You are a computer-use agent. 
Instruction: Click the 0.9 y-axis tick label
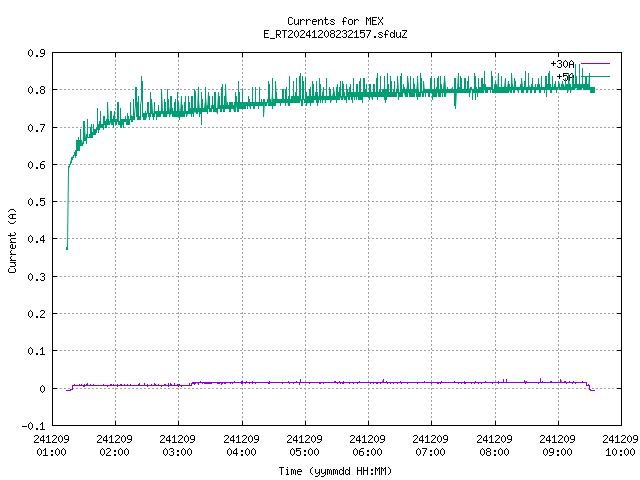tap(36, 53)
